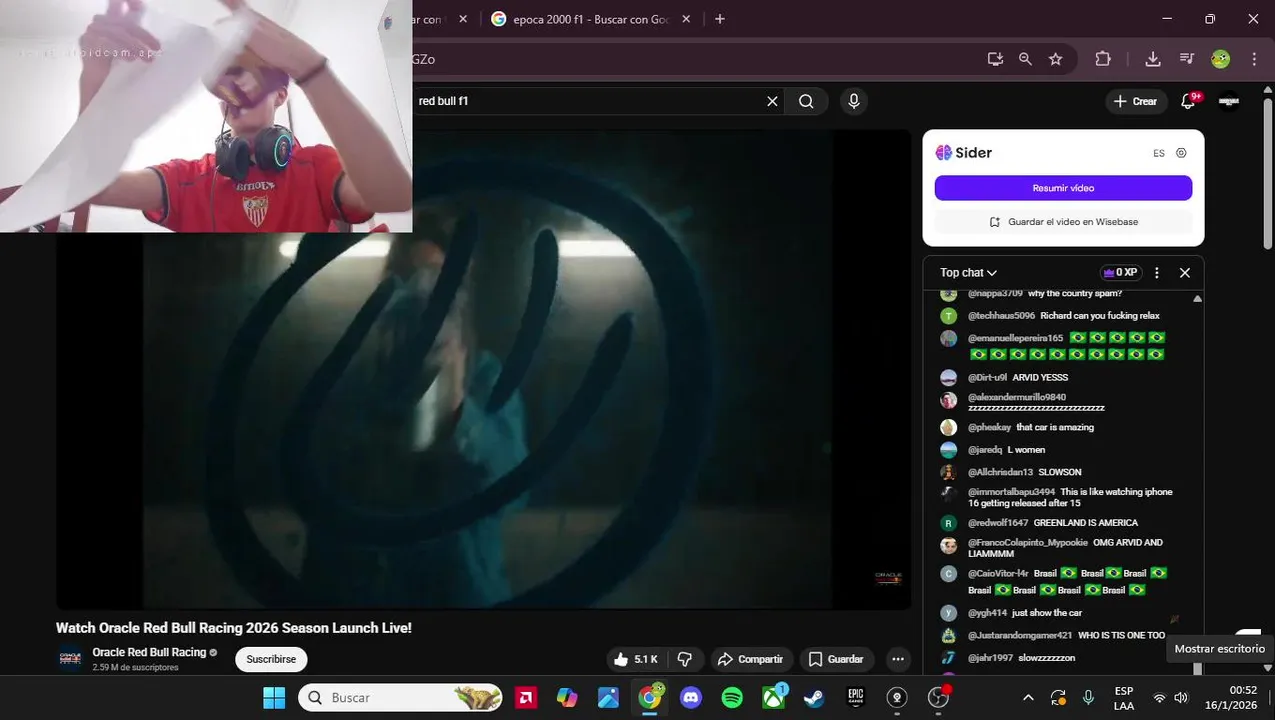This screenshot has height=720, width=1275.
Task: Click the taskbar microphone tray icon
Action: [1088, 697]
